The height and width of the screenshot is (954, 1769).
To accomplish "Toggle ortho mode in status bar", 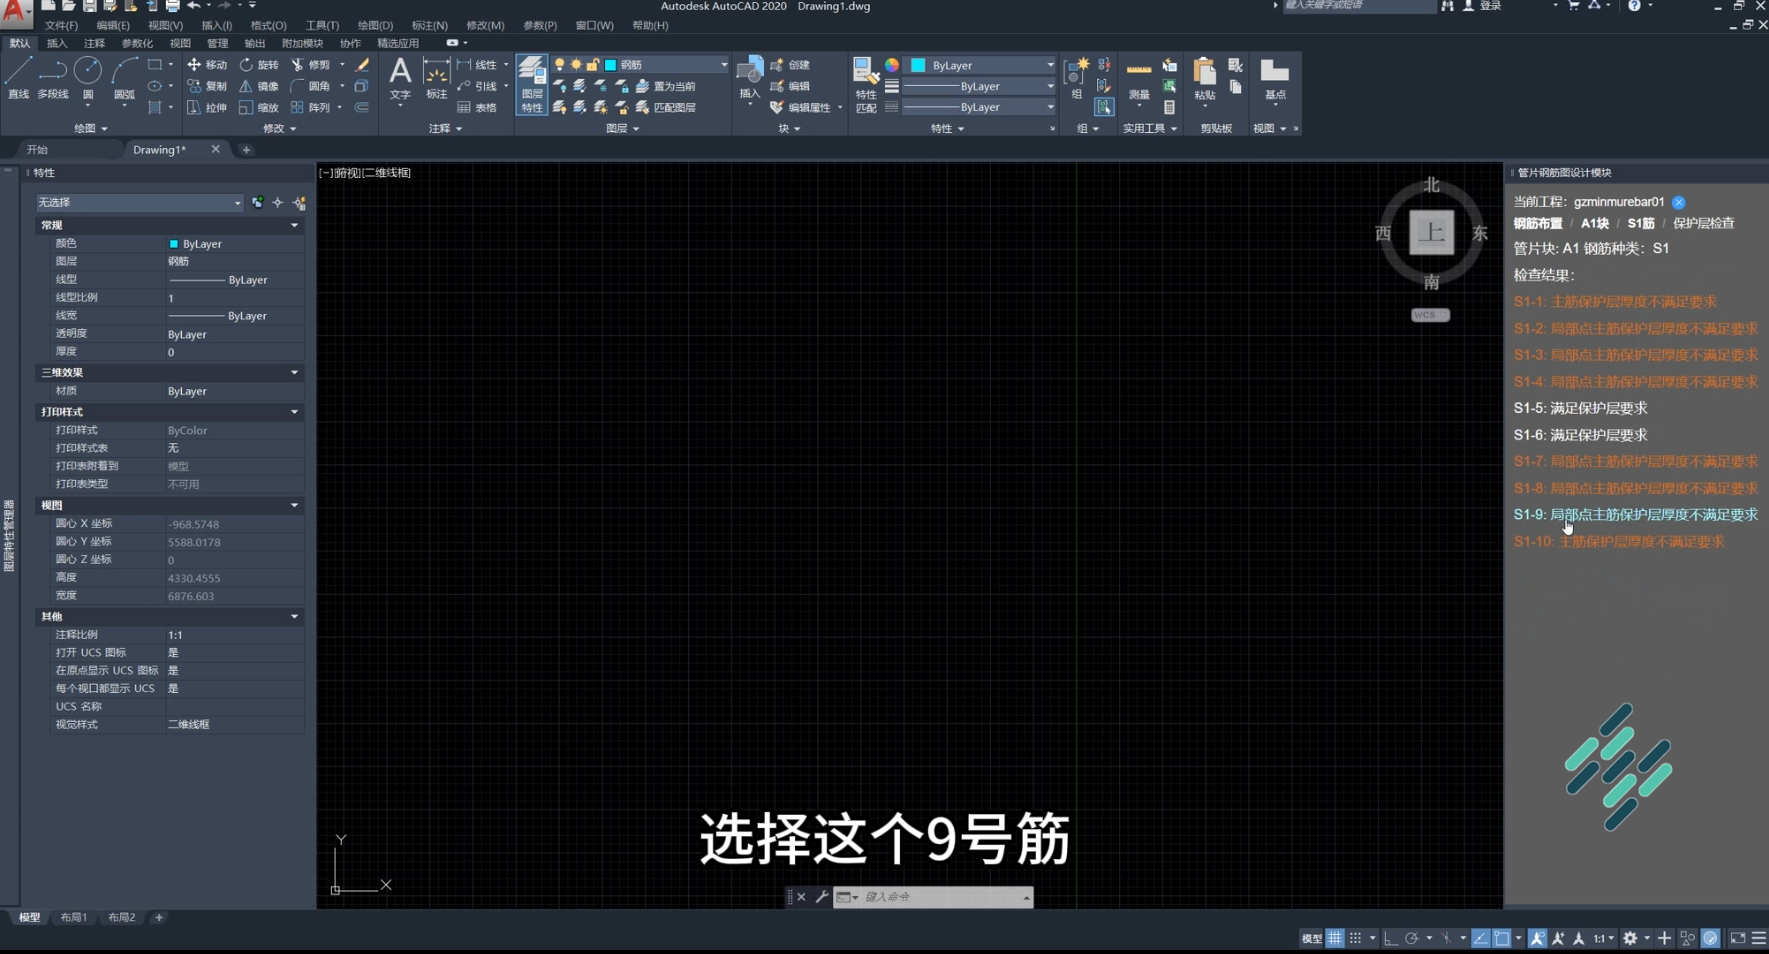I will 1391,938.
